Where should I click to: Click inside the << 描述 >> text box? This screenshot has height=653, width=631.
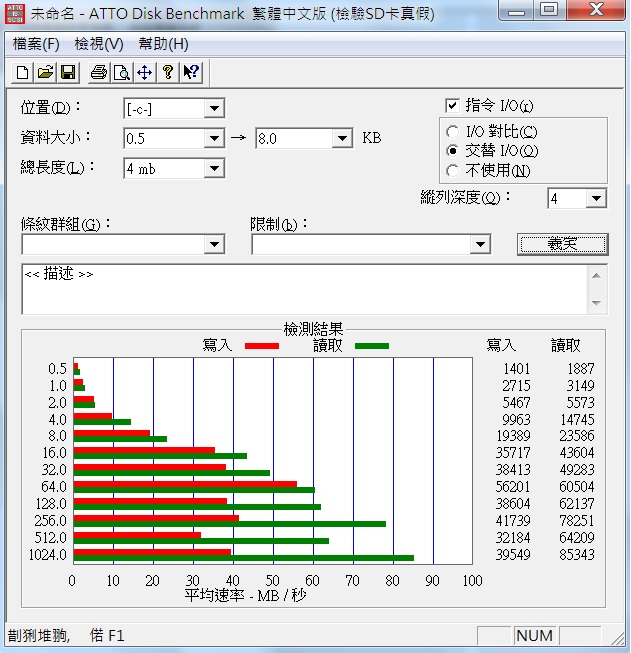point(304,289)
